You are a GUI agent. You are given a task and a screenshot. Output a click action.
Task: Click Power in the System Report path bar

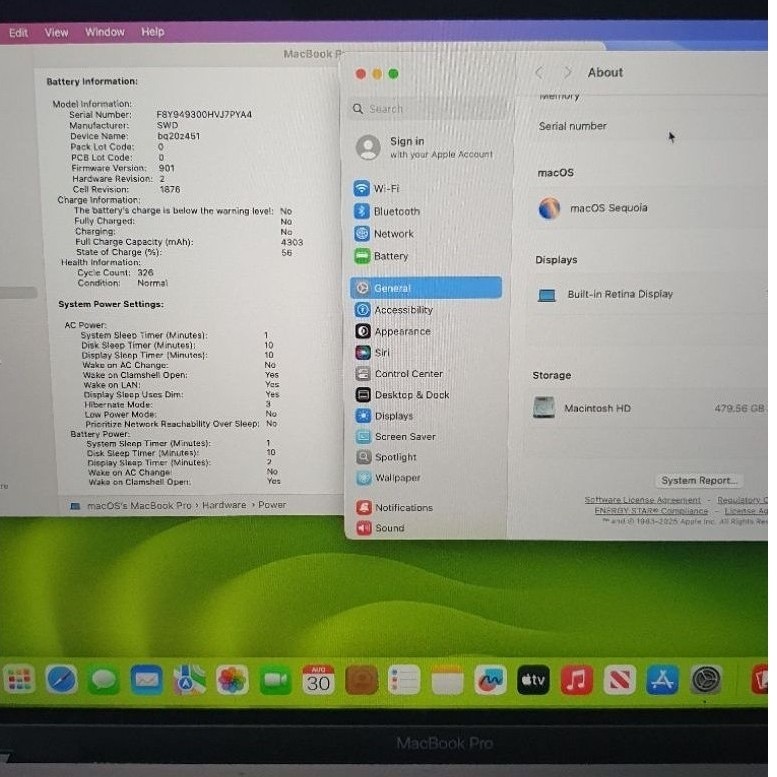pos(272,505)
